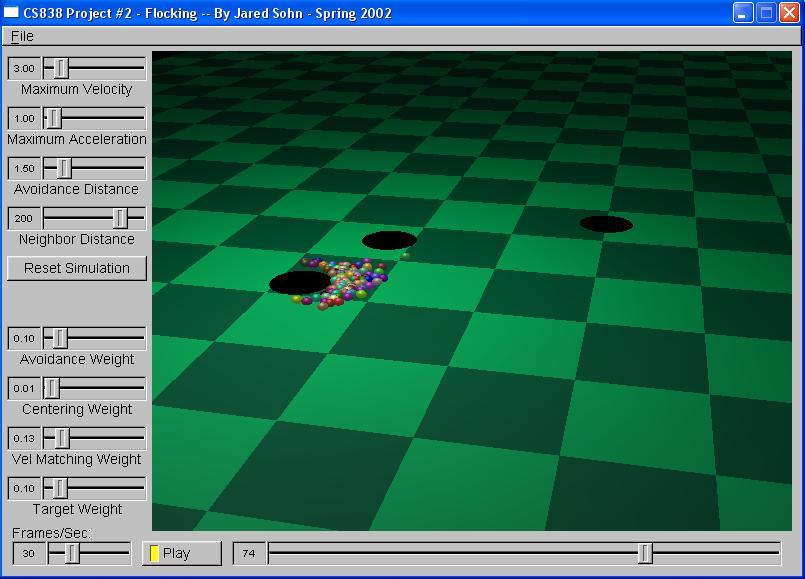805x579 pixels.
Task: Click the Frames/Sec slider handle
Action: pyautogui.click(x=72, y=553)
